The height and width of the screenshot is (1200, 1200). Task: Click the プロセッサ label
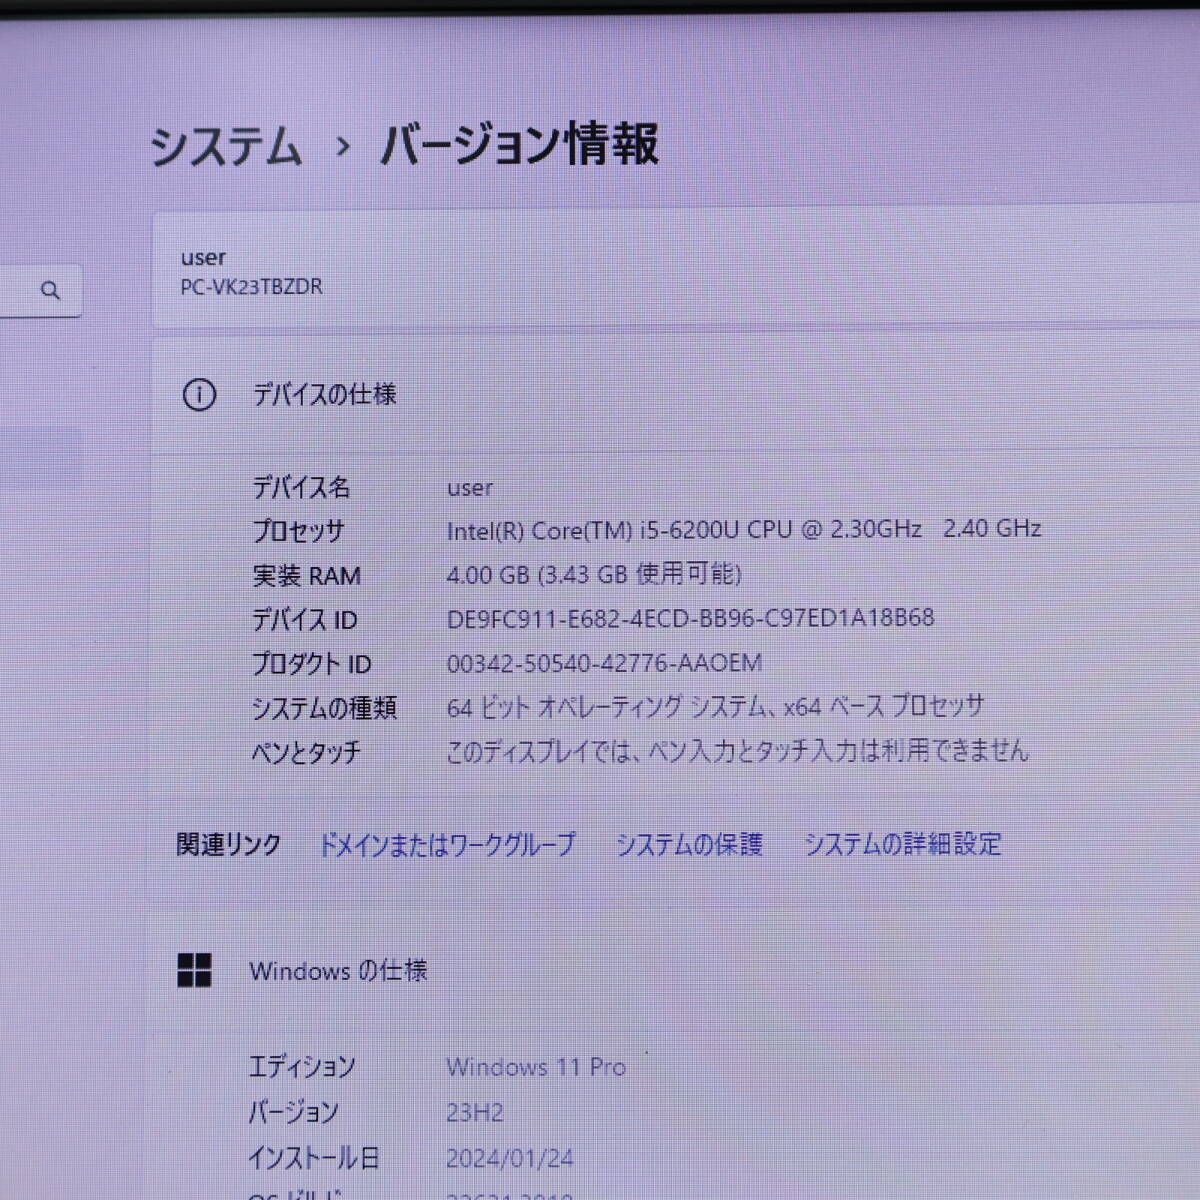coord(298,531)
